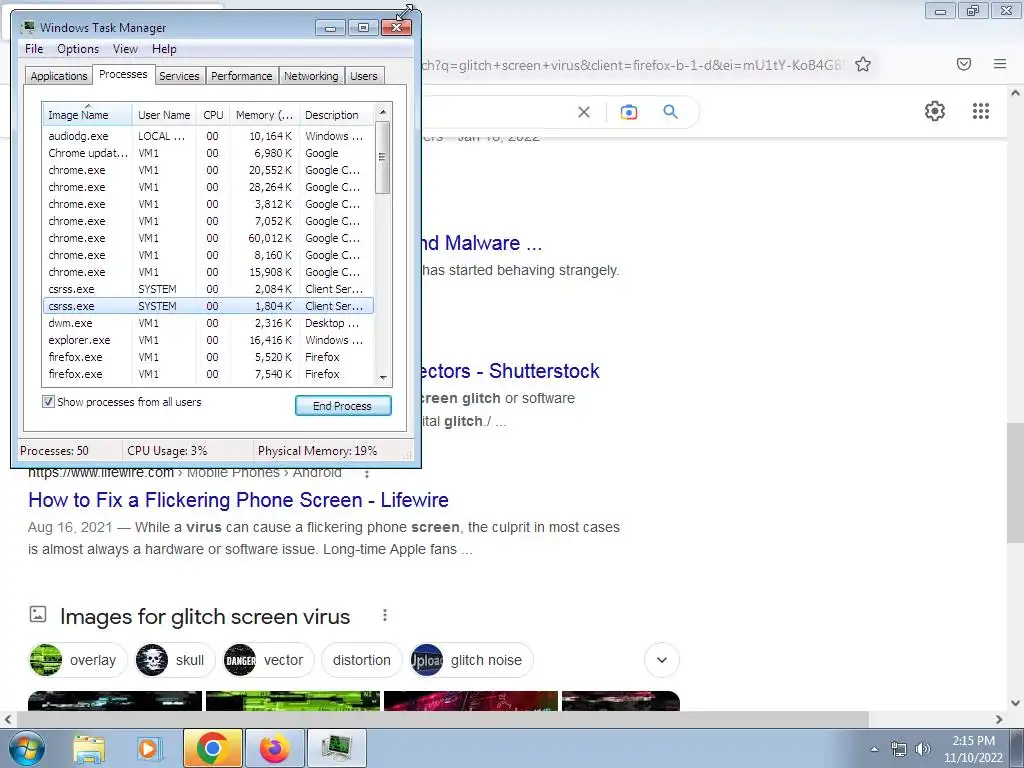This screenshot has width=1024, height=768.
Task: Open the first glitch image thumbnail
Action: coord(115,701)
